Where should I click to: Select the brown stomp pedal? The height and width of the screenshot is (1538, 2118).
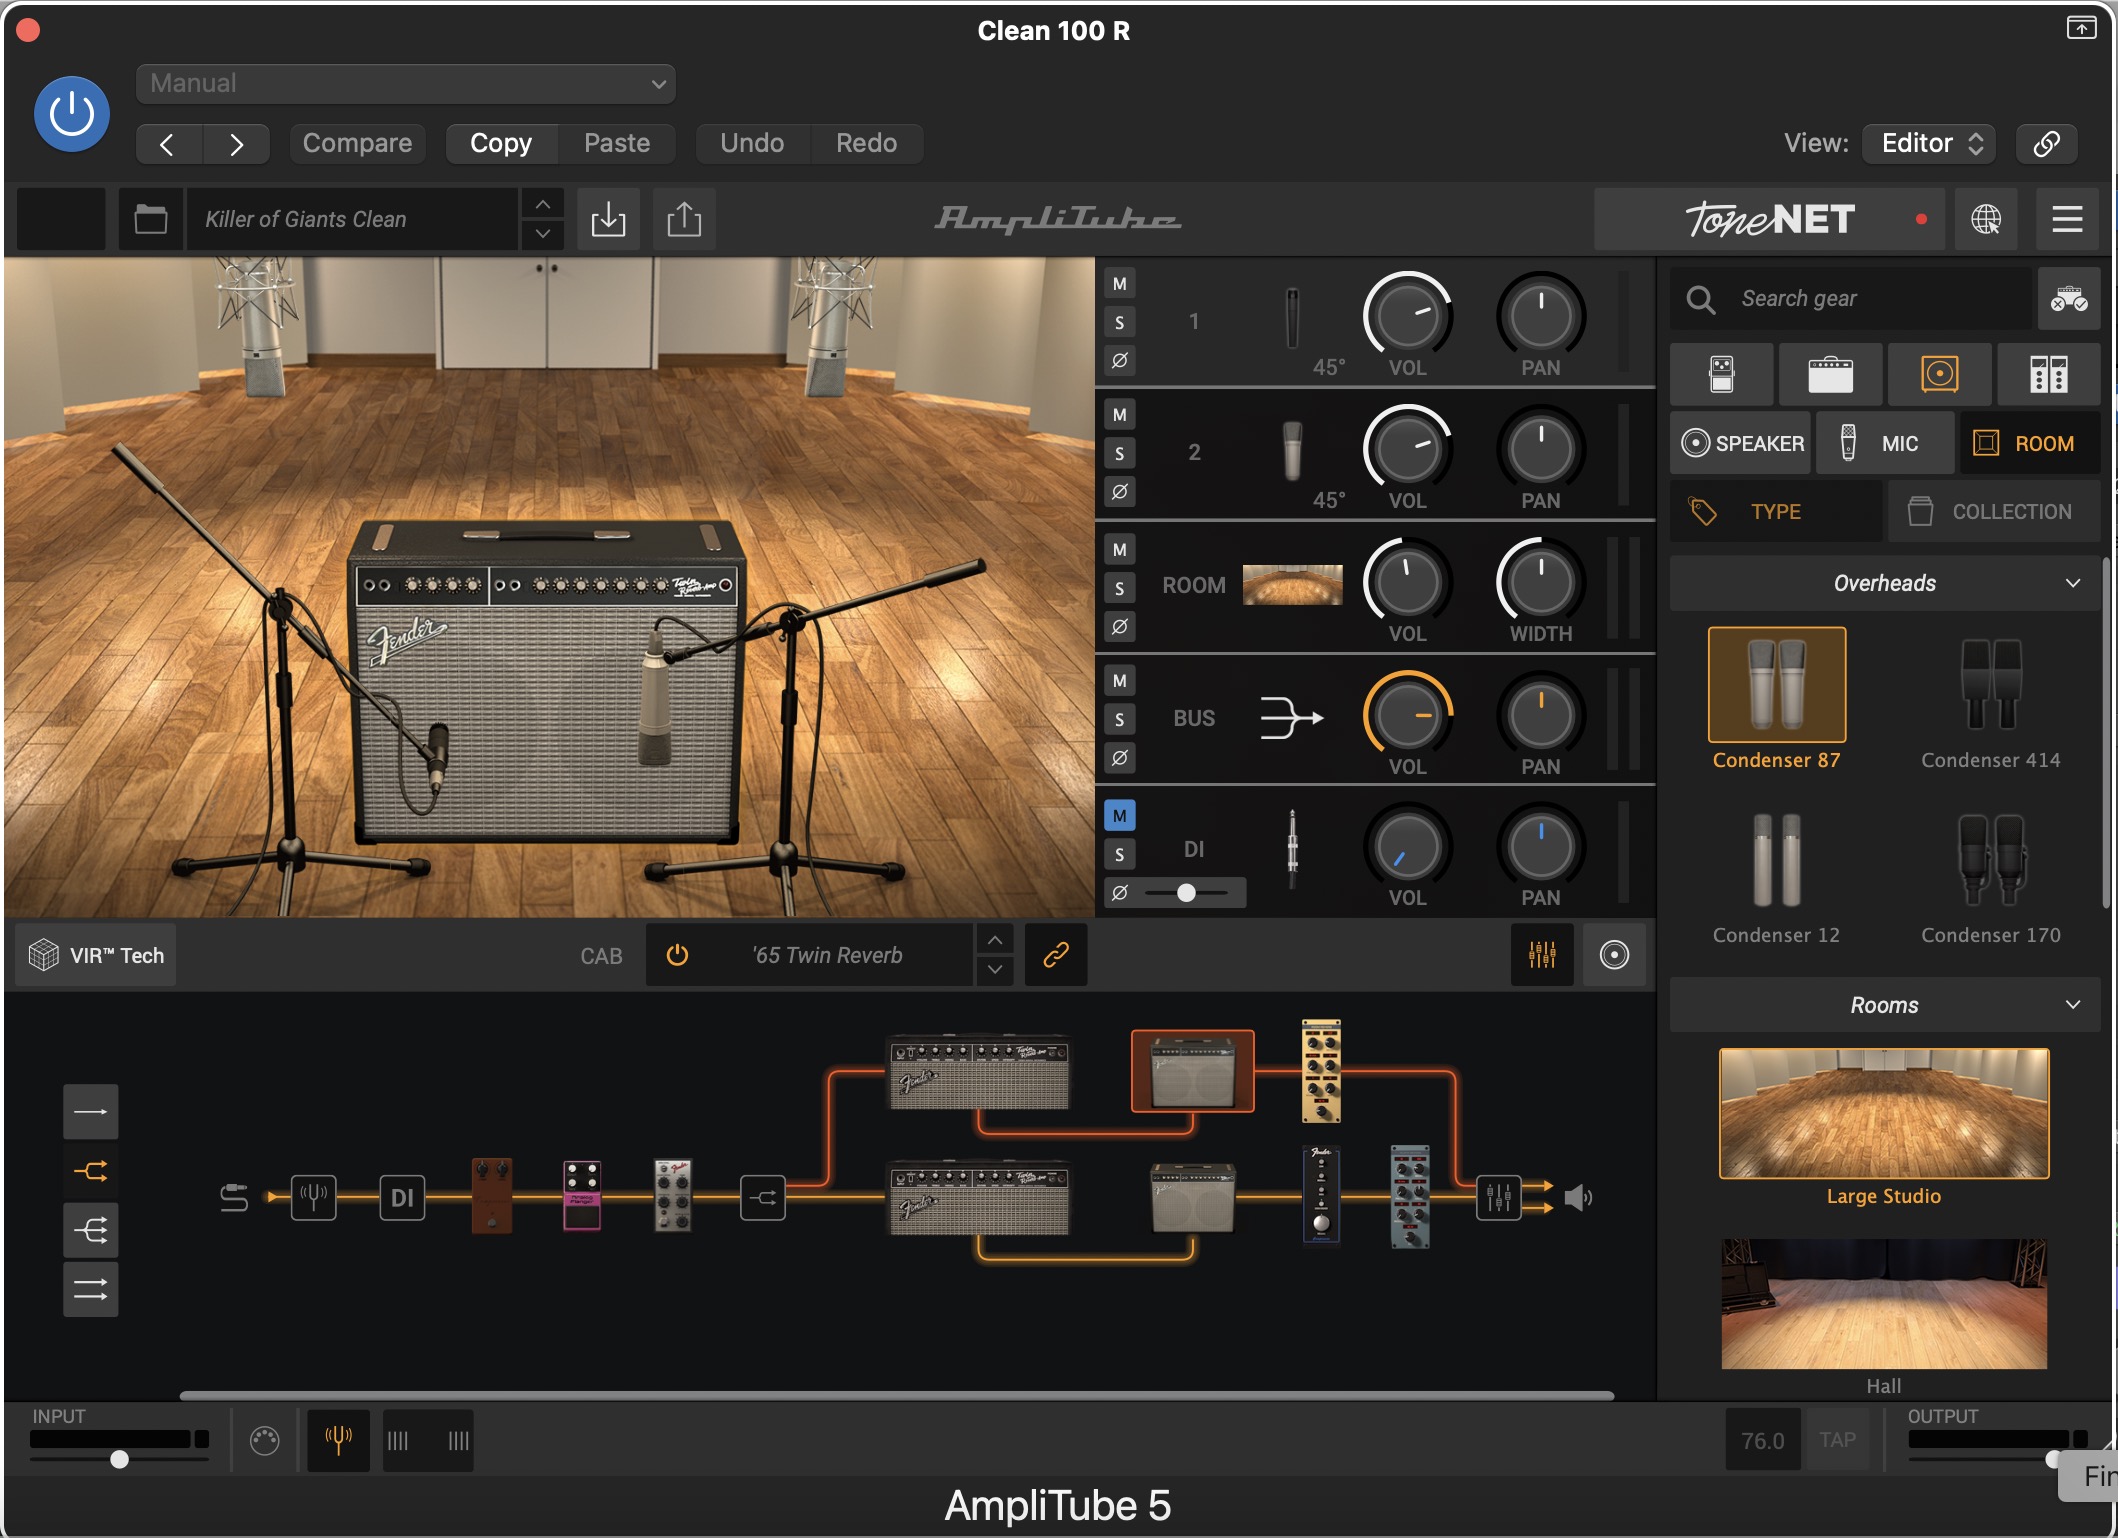(x=491, y=1195)
